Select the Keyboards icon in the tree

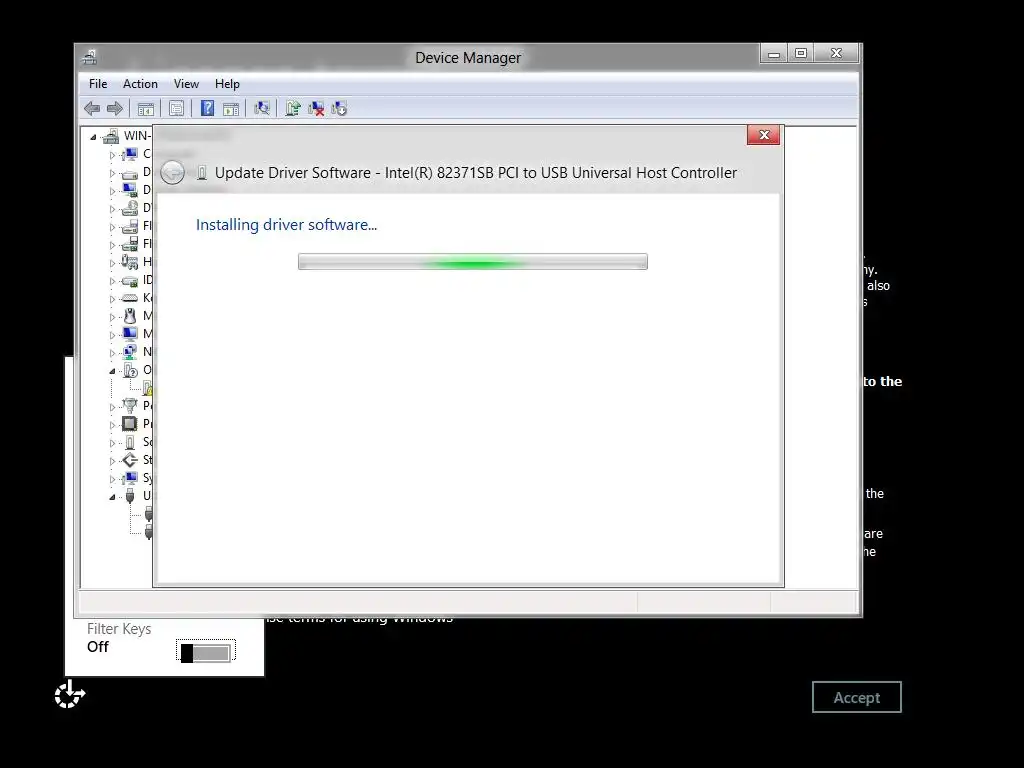[130, 298]
